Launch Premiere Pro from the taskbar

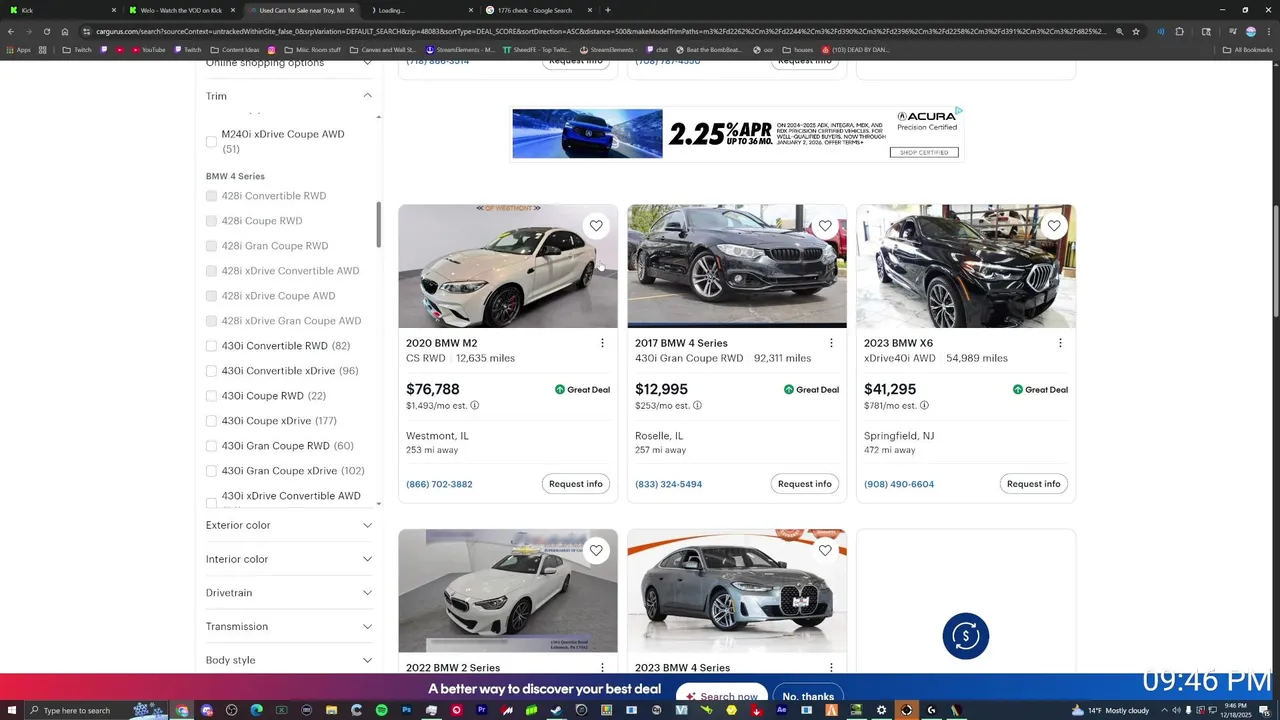pos(482,710)
